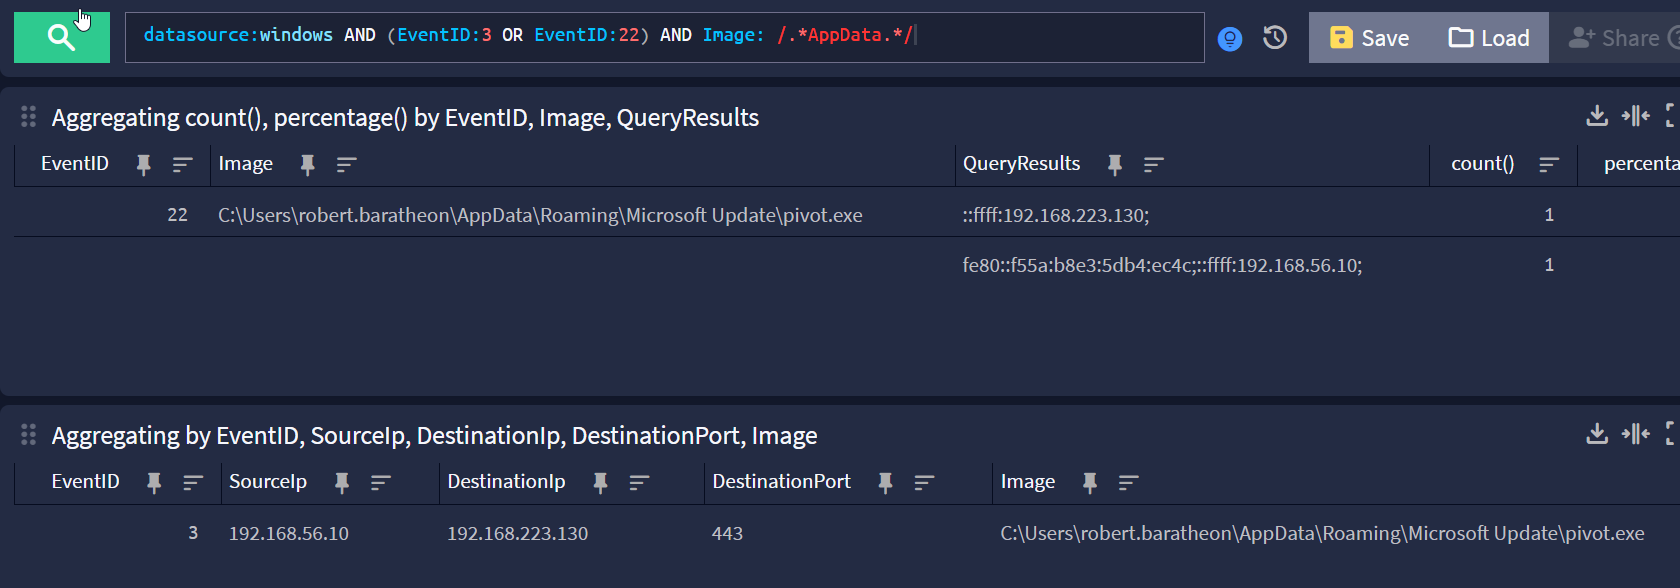Screen dimensions: 1680x588
Task: Click the Save query button
Action: (1369, 38)
